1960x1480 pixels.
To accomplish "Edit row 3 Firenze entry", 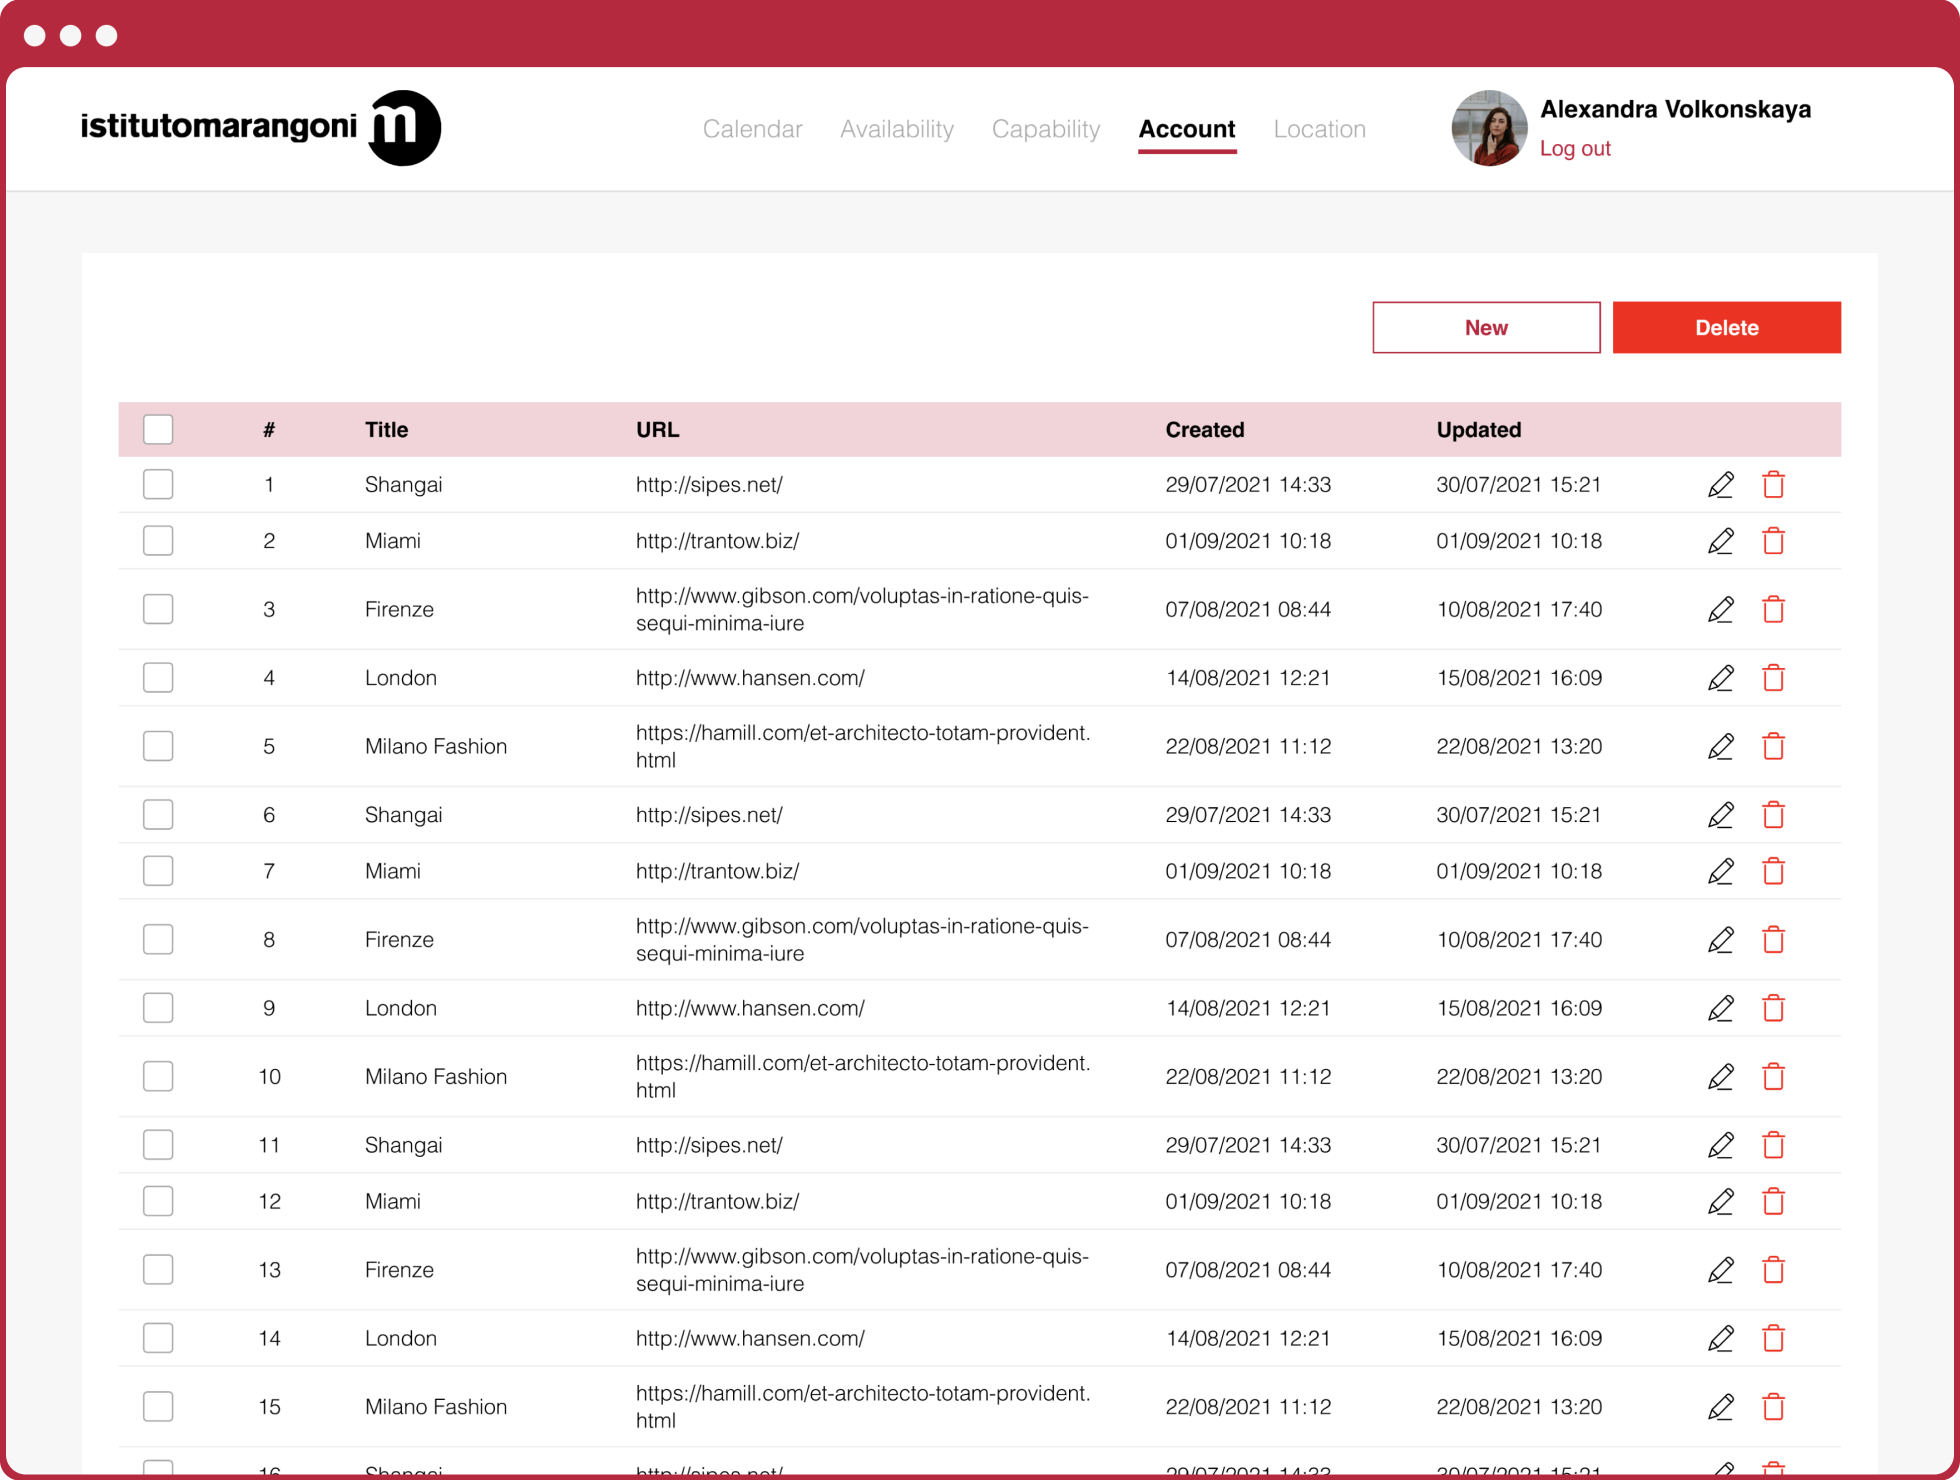I will pos(1720,609).
